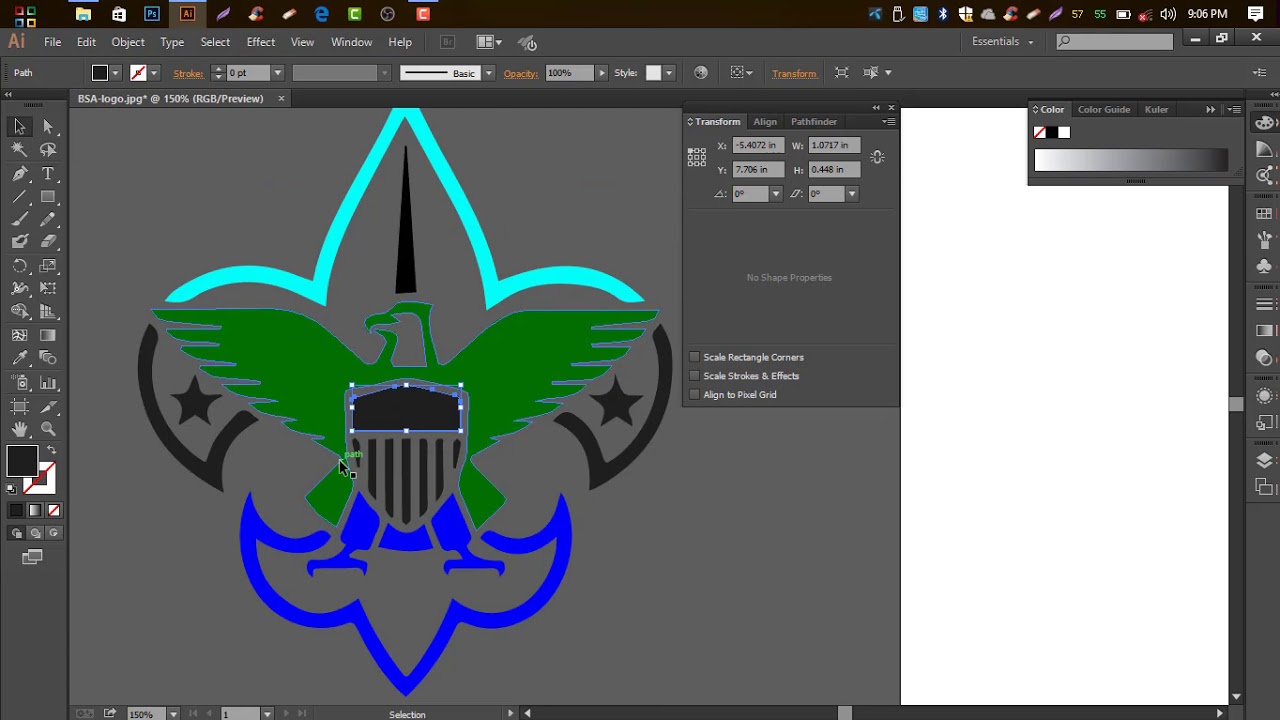The image size is (1280, 720).
Task: Switch to the Pathfinder tab
Action: [x=813, y=121]
